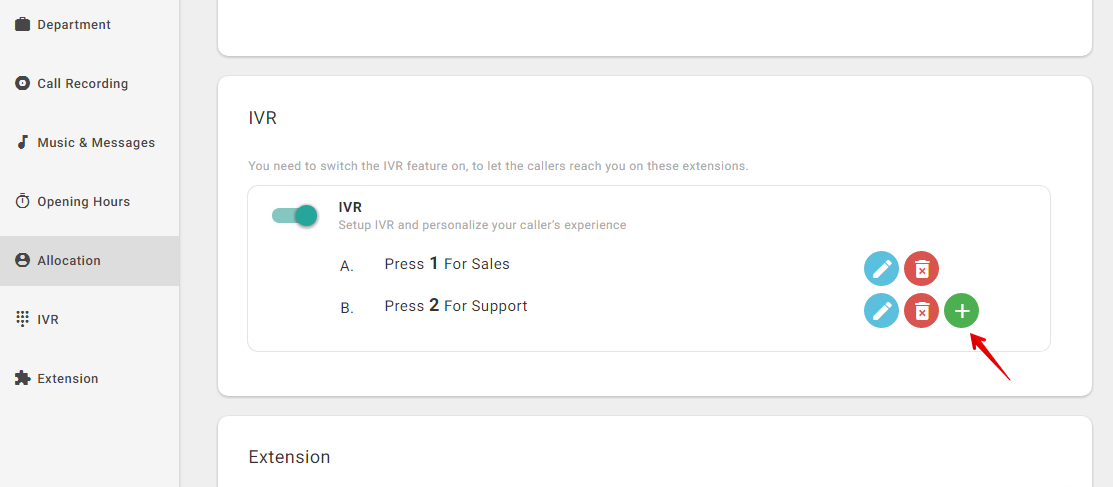Delete the Press 2 For Support option
This screenshot has width=1113, height=487.
921,310
